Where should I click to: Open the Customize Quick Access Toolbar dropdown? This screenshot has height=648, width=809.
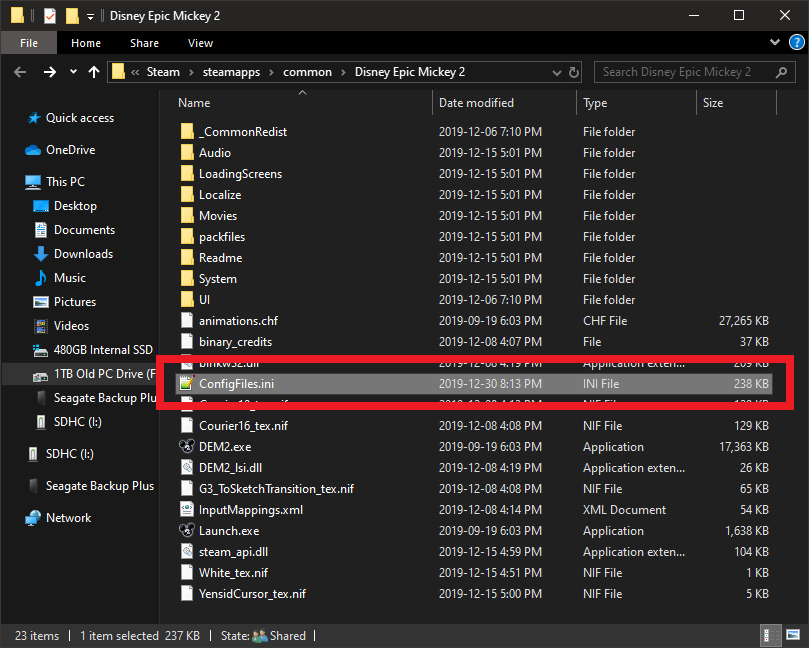click(90, 17)
